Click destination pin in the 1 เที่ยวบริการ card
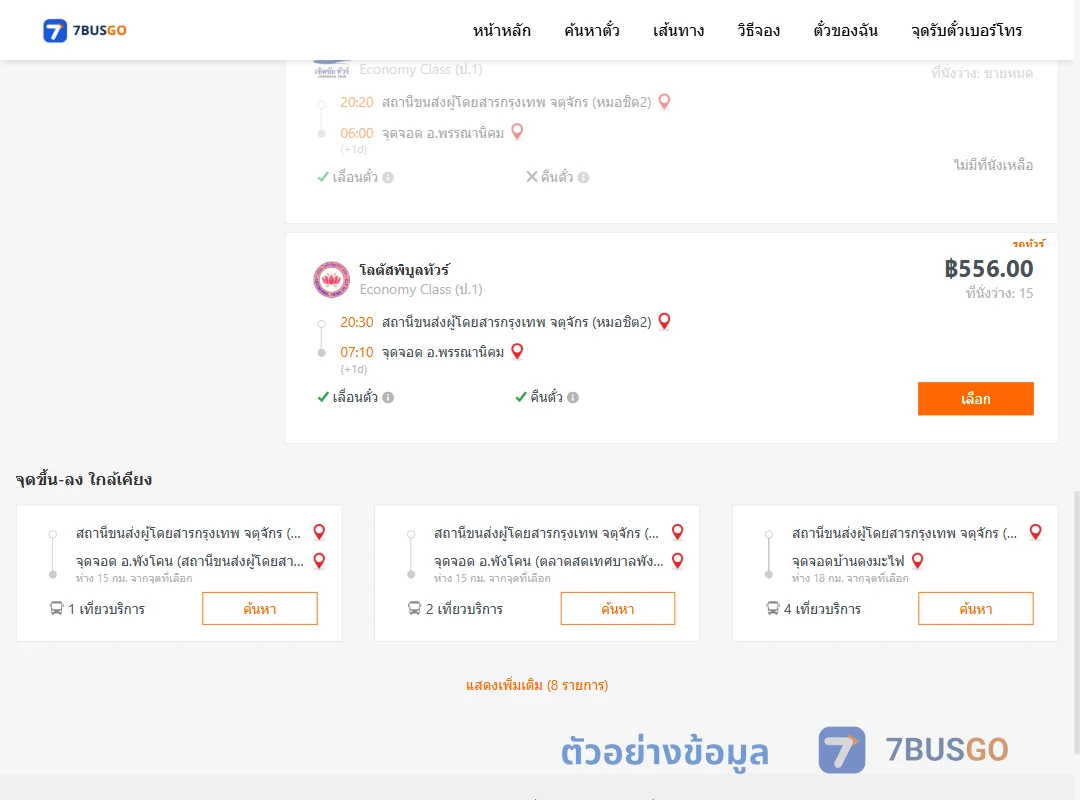This screenshot has width=1080, height=800. [x=319, y=561]
